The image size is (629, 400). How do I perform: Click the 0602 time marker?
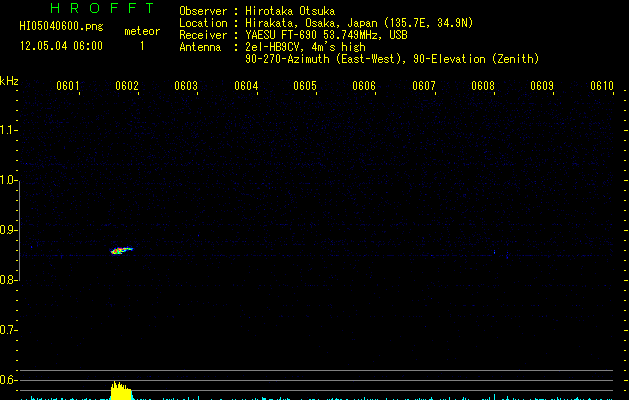point(127,85)
